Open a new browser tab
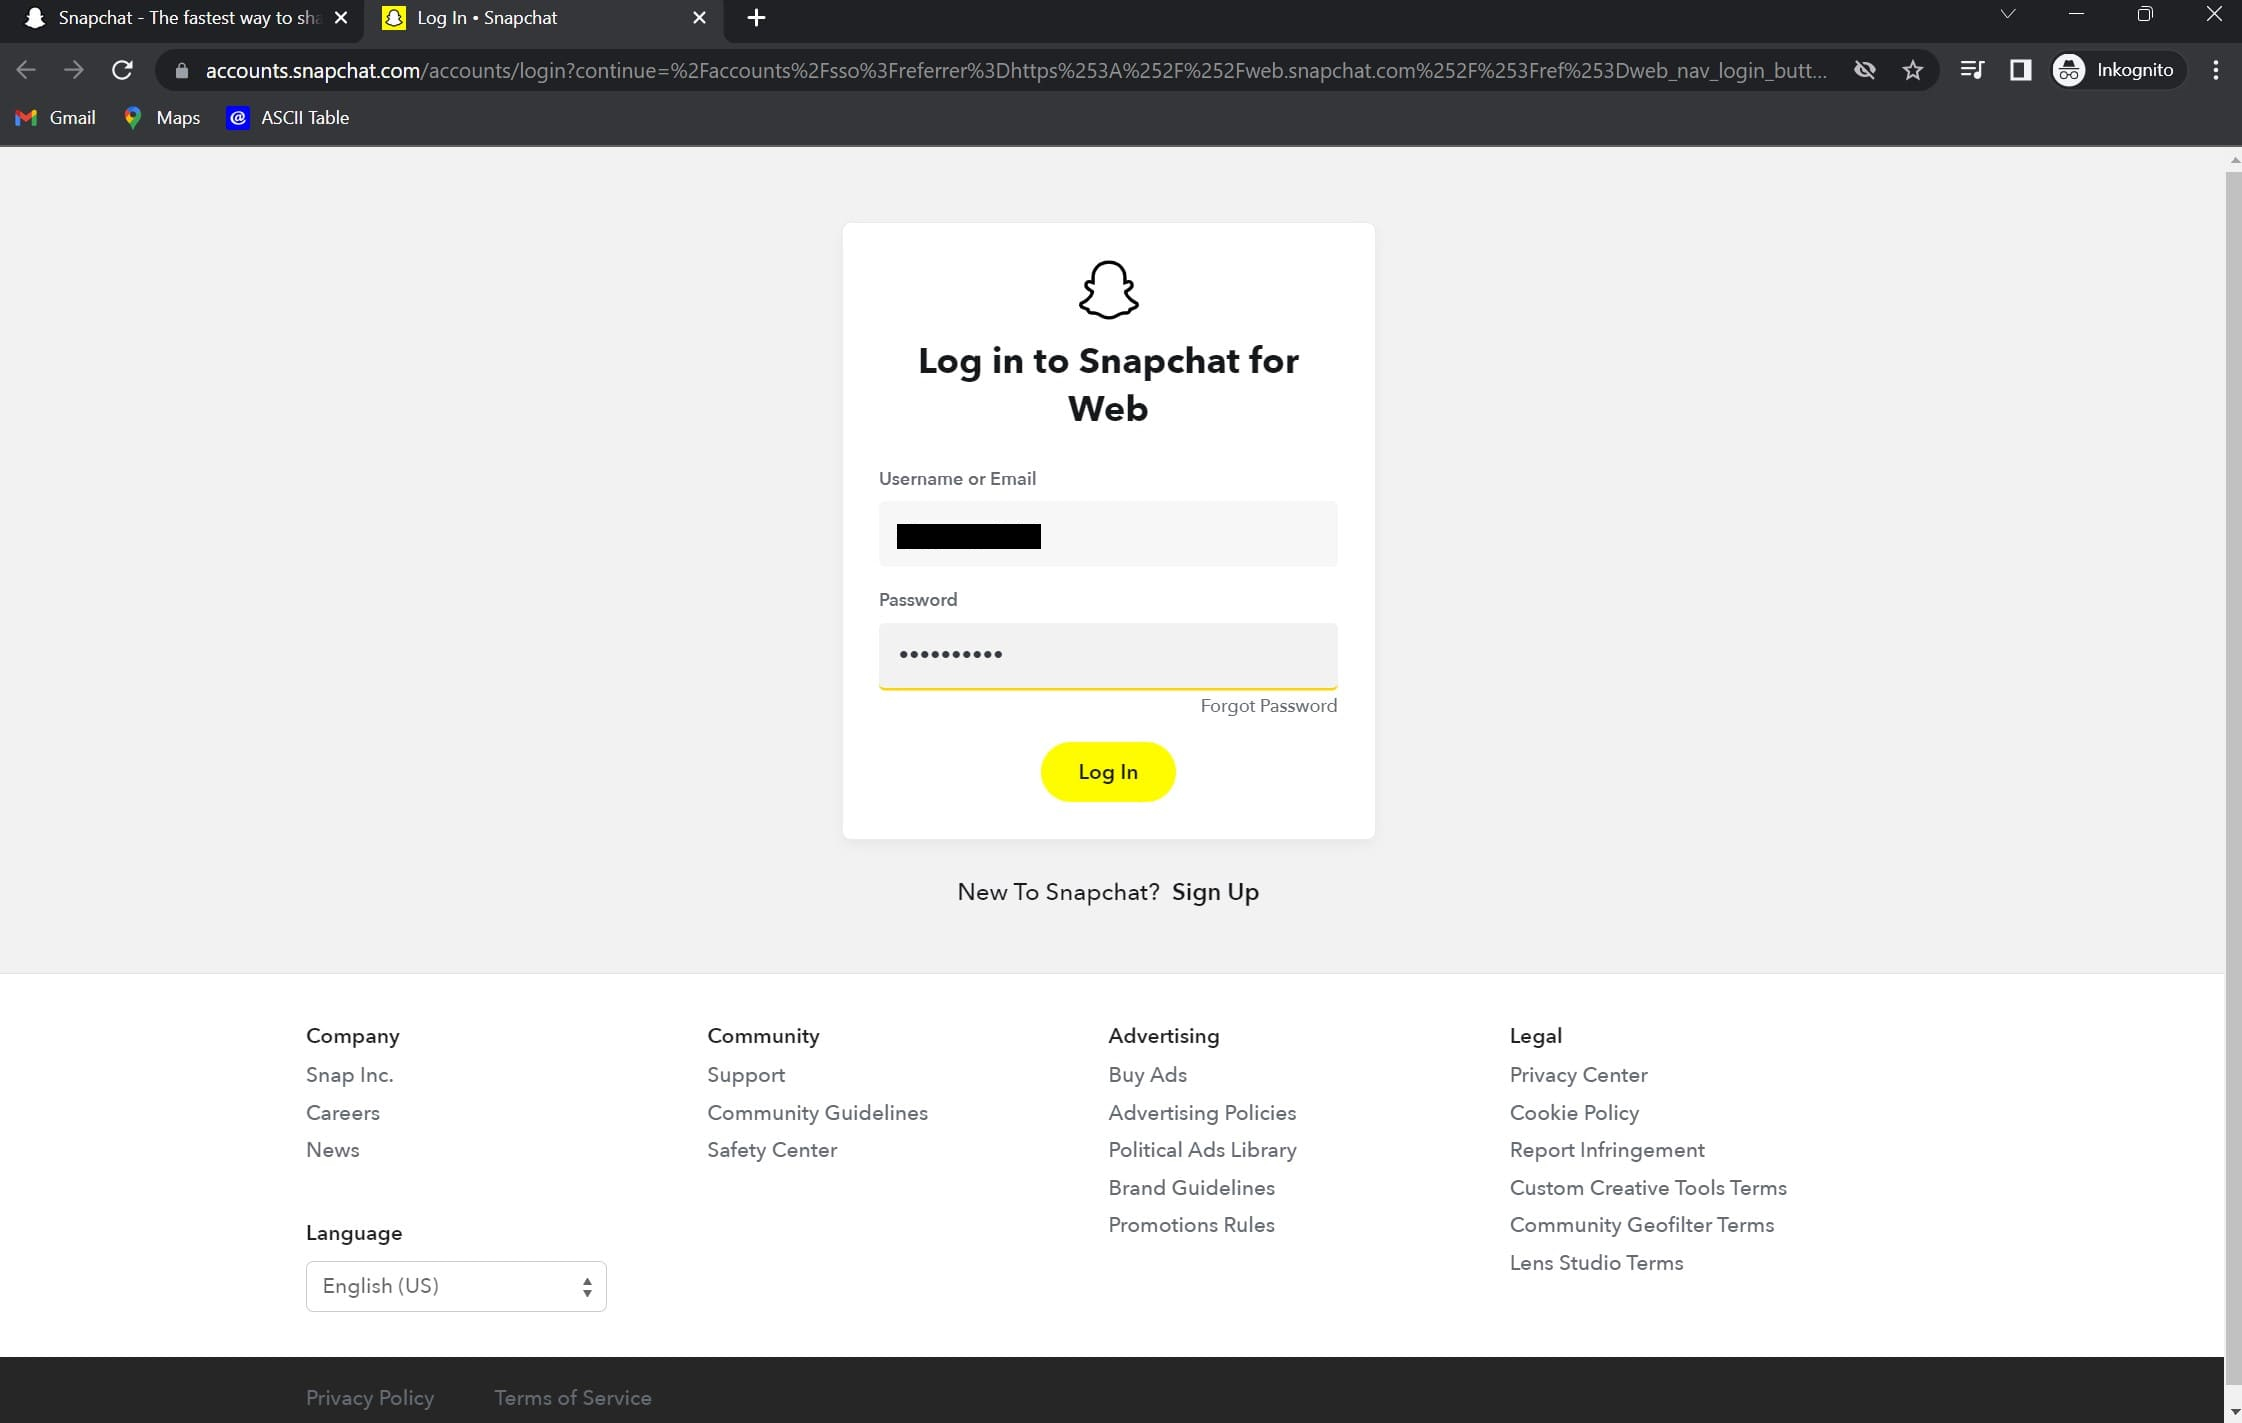 [x=756, y=18]
